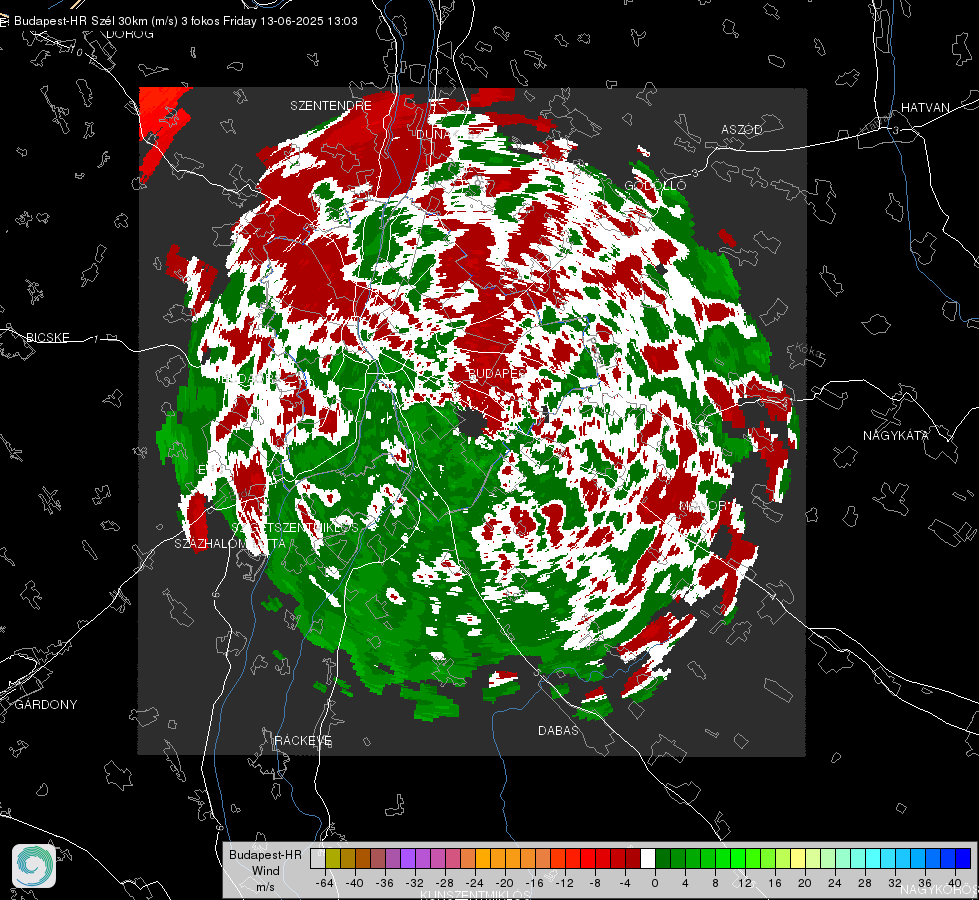Click the -8 value on the legend scale
The image size is (979, 900).
tap(594, 883)
